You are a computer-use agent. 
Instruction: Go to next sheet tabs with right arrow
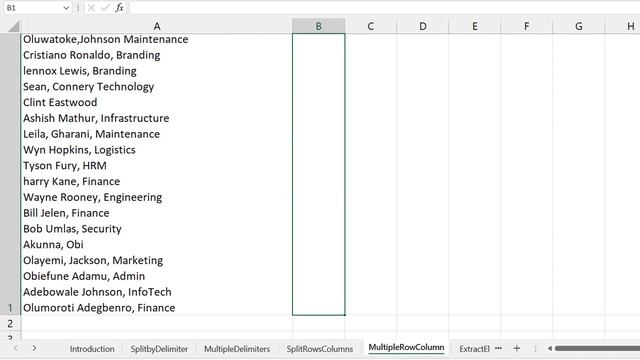click(x=34, y=348)
